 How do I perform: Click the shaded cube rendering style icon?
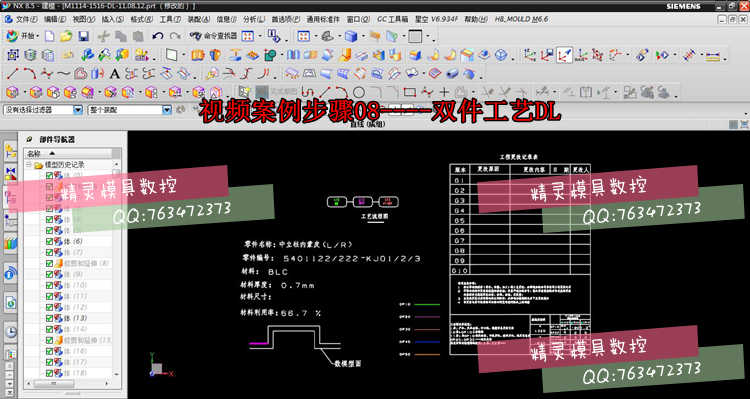tap(351, 36)
